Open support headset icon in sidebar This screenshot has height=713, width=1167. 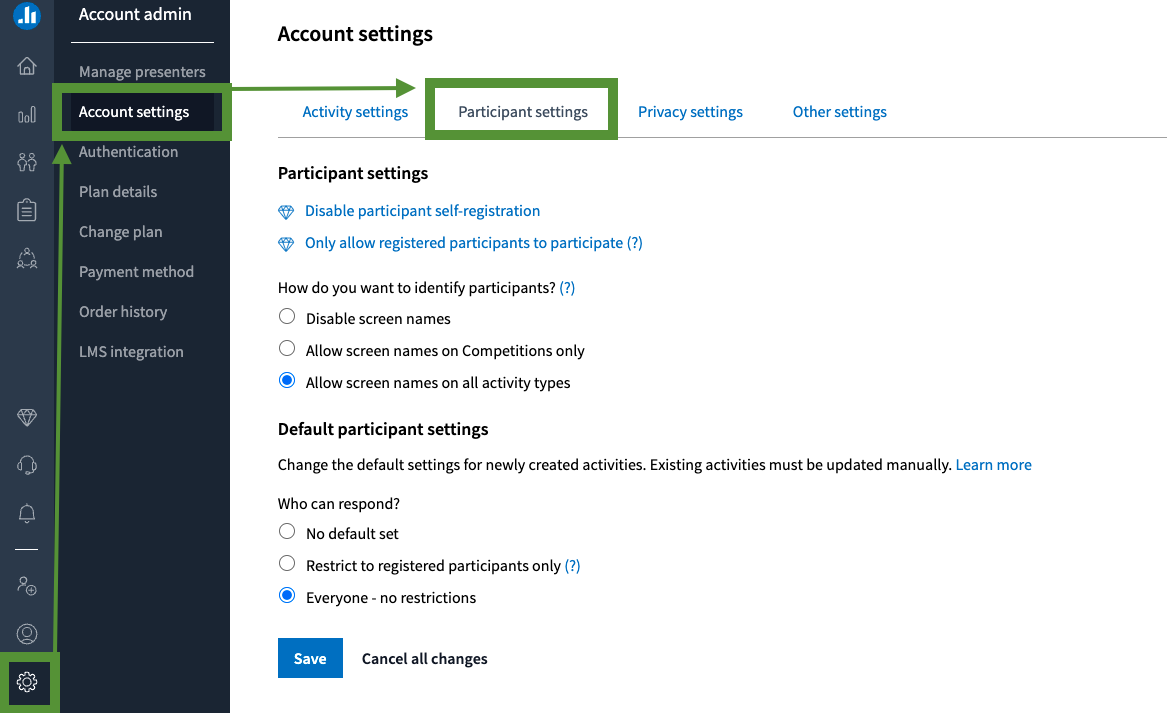(x=27, y=465)
